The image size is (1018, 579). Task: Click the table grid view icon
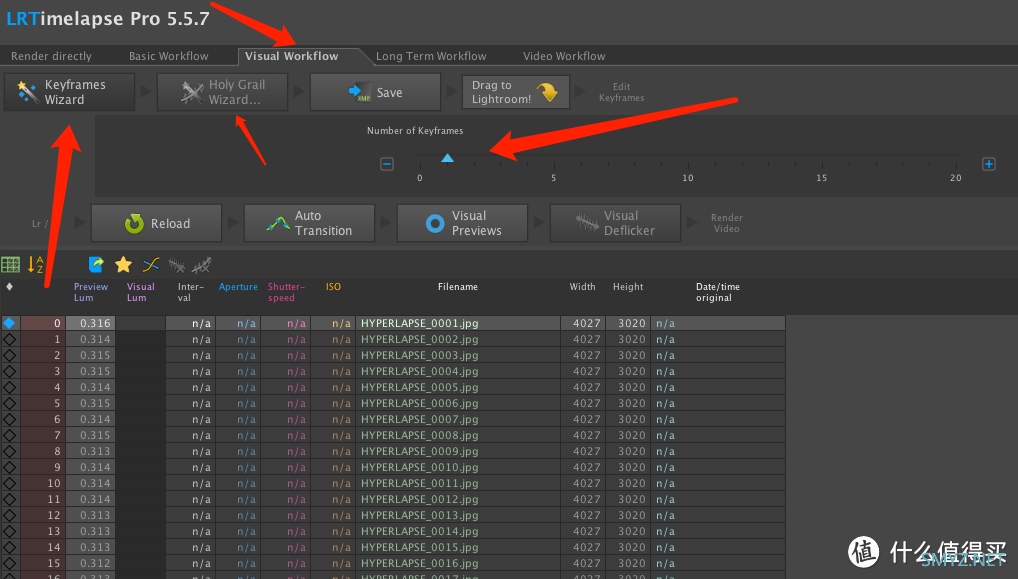point(10,265)
